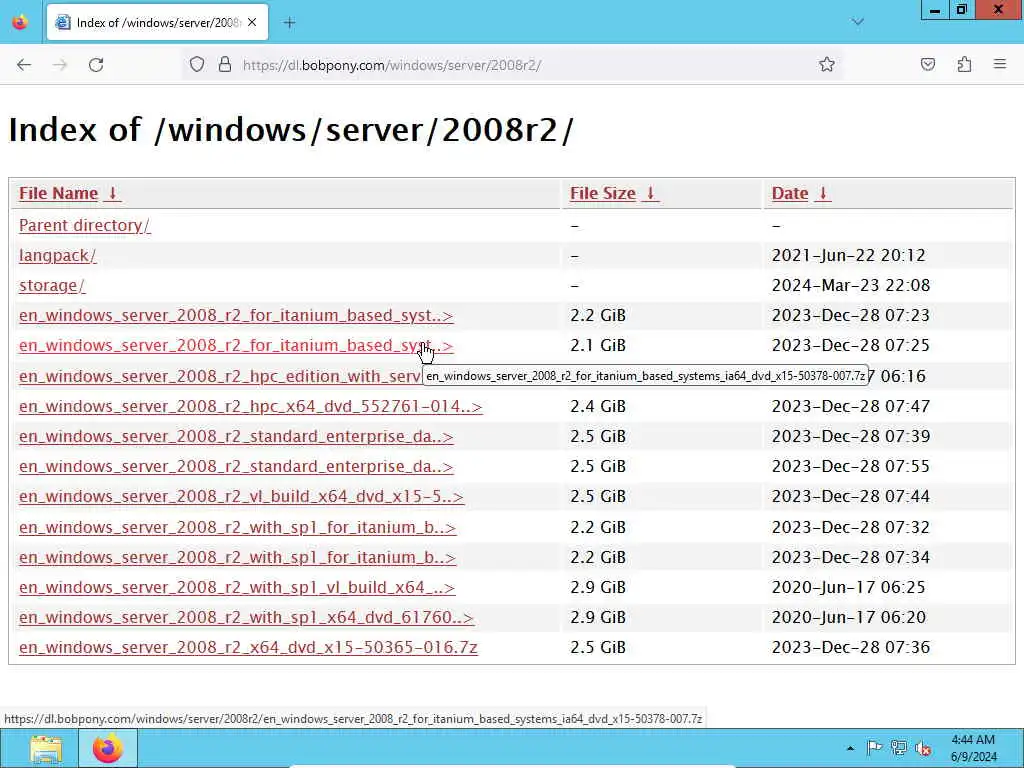Click the browser back arrow

point(24,65)
